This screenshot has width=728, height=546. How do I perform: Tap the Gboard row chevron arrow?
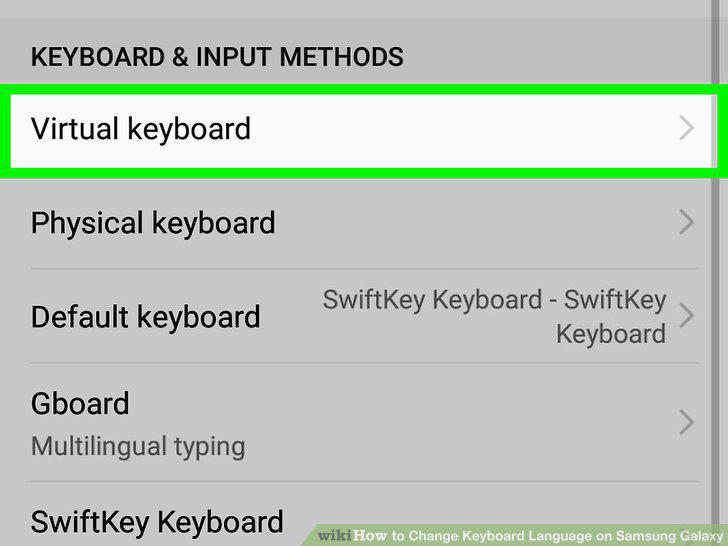pyautogui.click(x=686, y=422)
